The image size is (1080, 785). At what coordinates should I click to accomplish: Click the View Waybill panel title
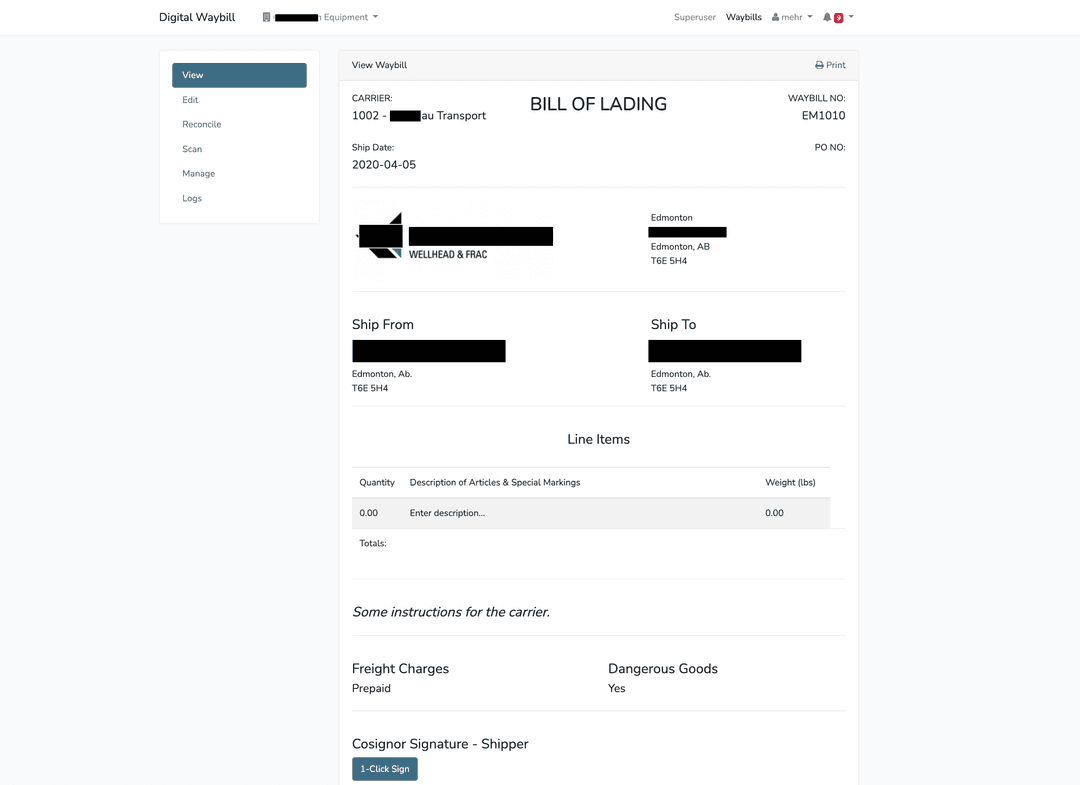point(380,65)
